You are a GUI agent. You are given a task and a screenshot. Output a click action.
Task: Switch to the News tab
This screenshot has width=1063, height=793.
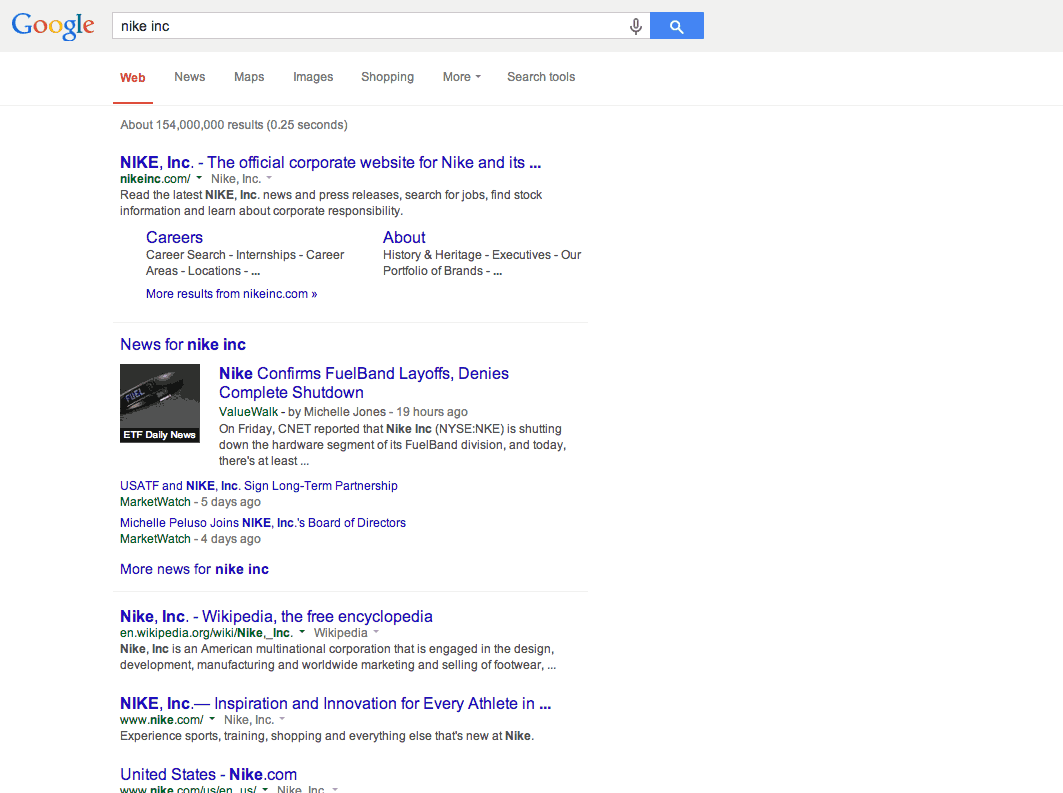point(190,77)
